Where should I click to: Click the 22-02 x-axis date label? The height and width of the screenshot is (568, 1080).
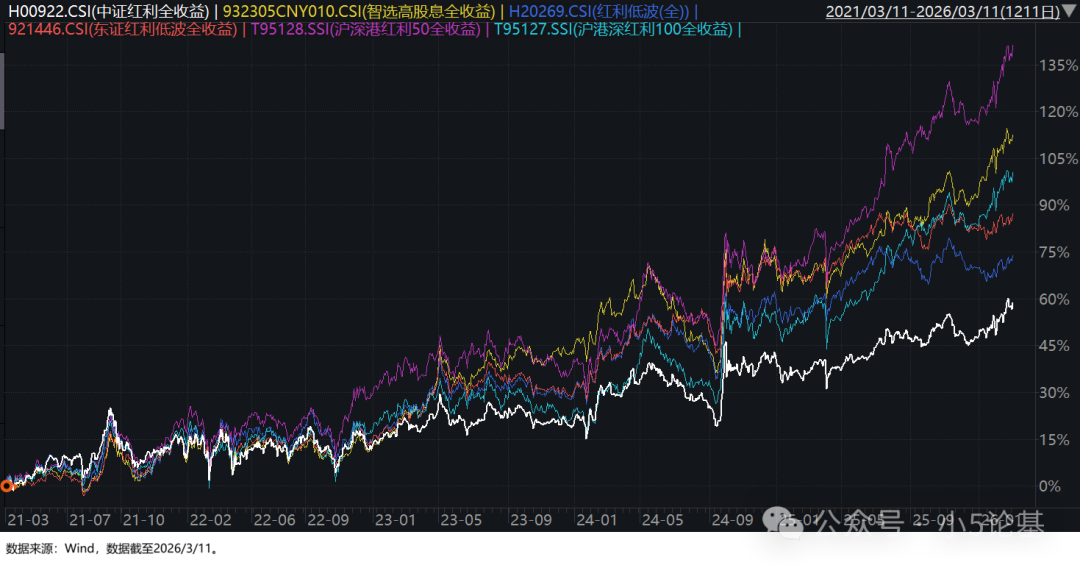[210, 521]
